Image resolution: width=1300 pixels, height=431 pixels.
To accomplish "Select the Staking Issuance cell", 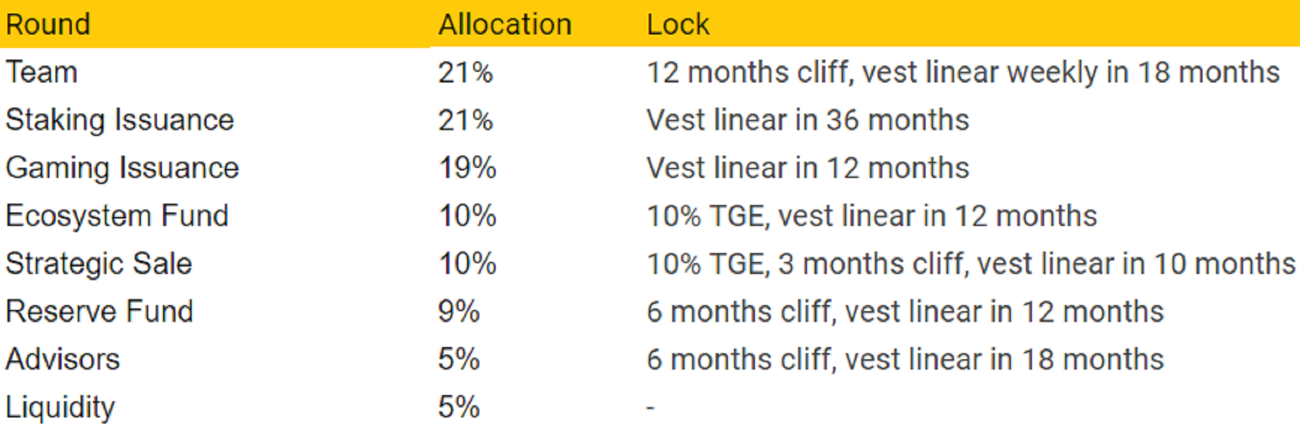I will pos(119,120).
